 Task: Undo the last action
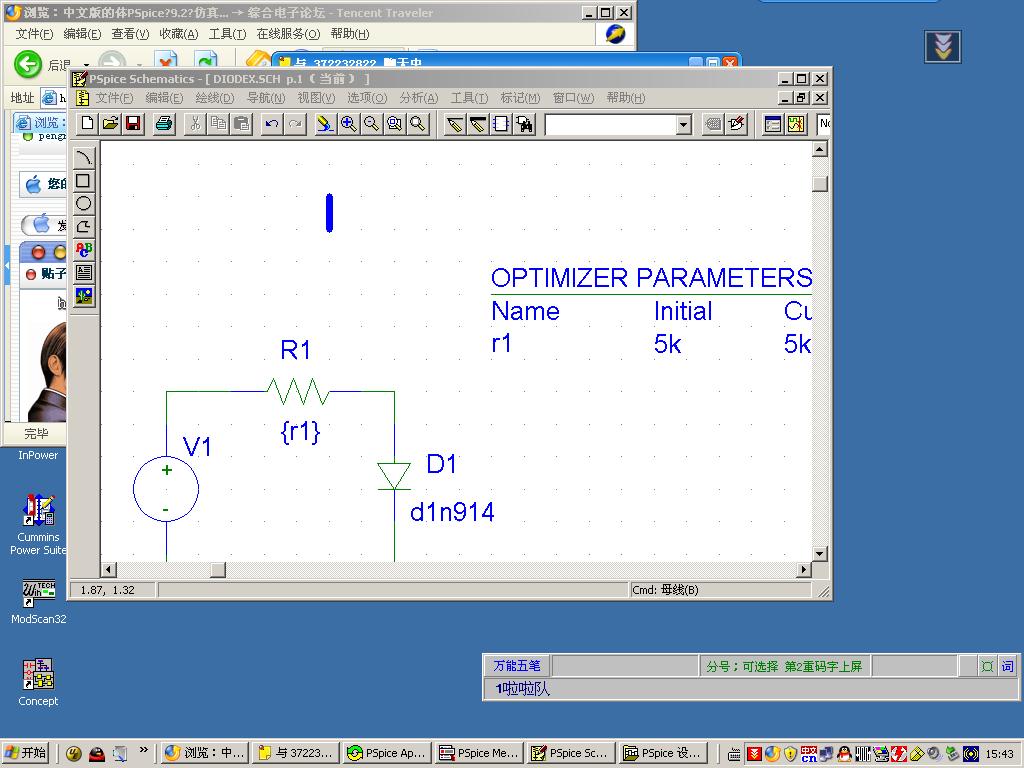[x=272, y=123]
